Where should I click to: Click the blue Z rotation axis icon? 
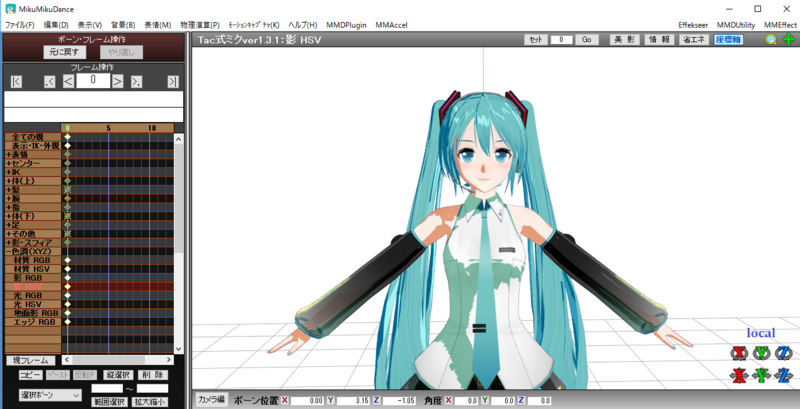pyautogui.click(x=784, y=352)
